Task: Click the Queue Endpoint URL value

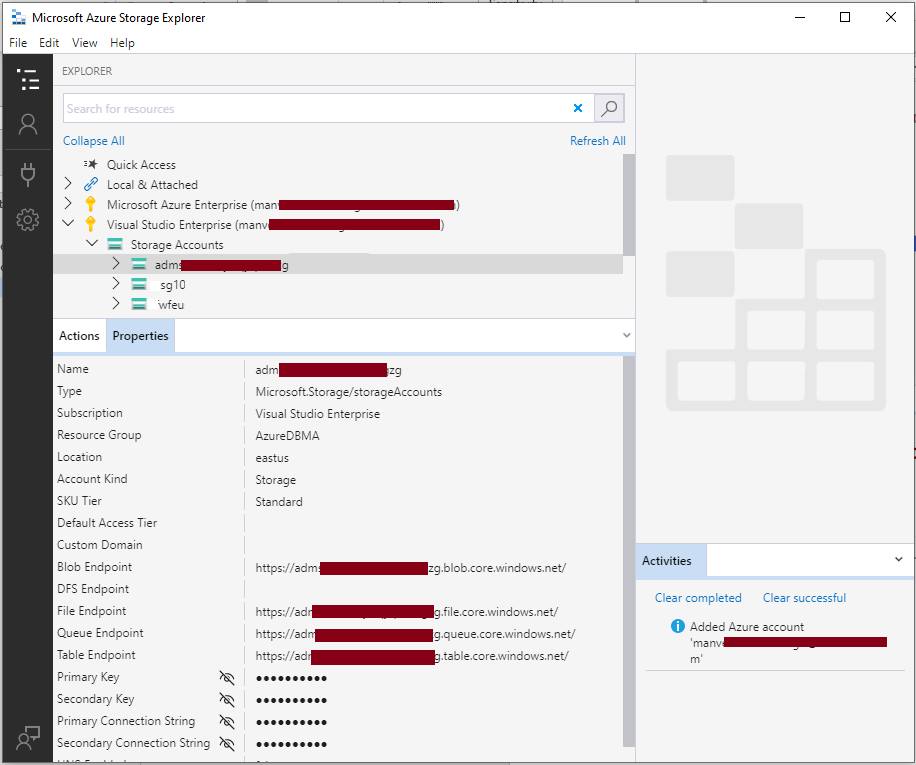Action: [415, 634]
